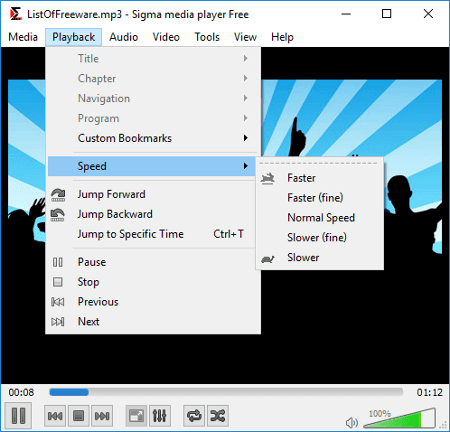Toggle the shuffle random playback button
450x432 pixels.
(218, 416)
